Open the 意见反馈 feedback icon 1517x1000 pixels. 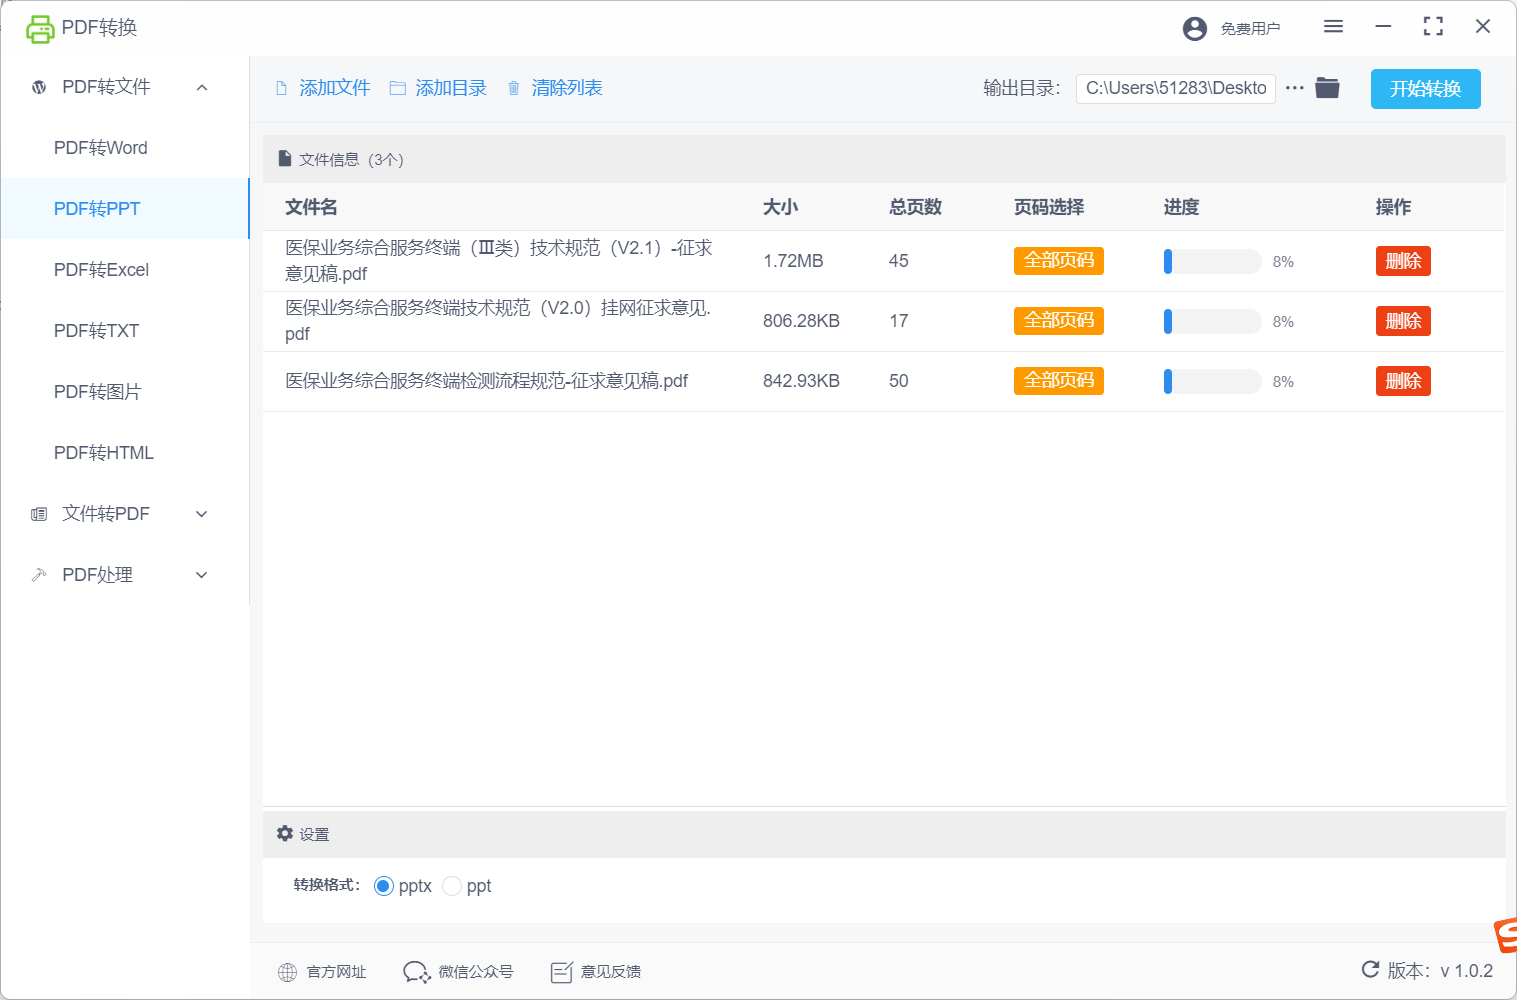[561, 972]
